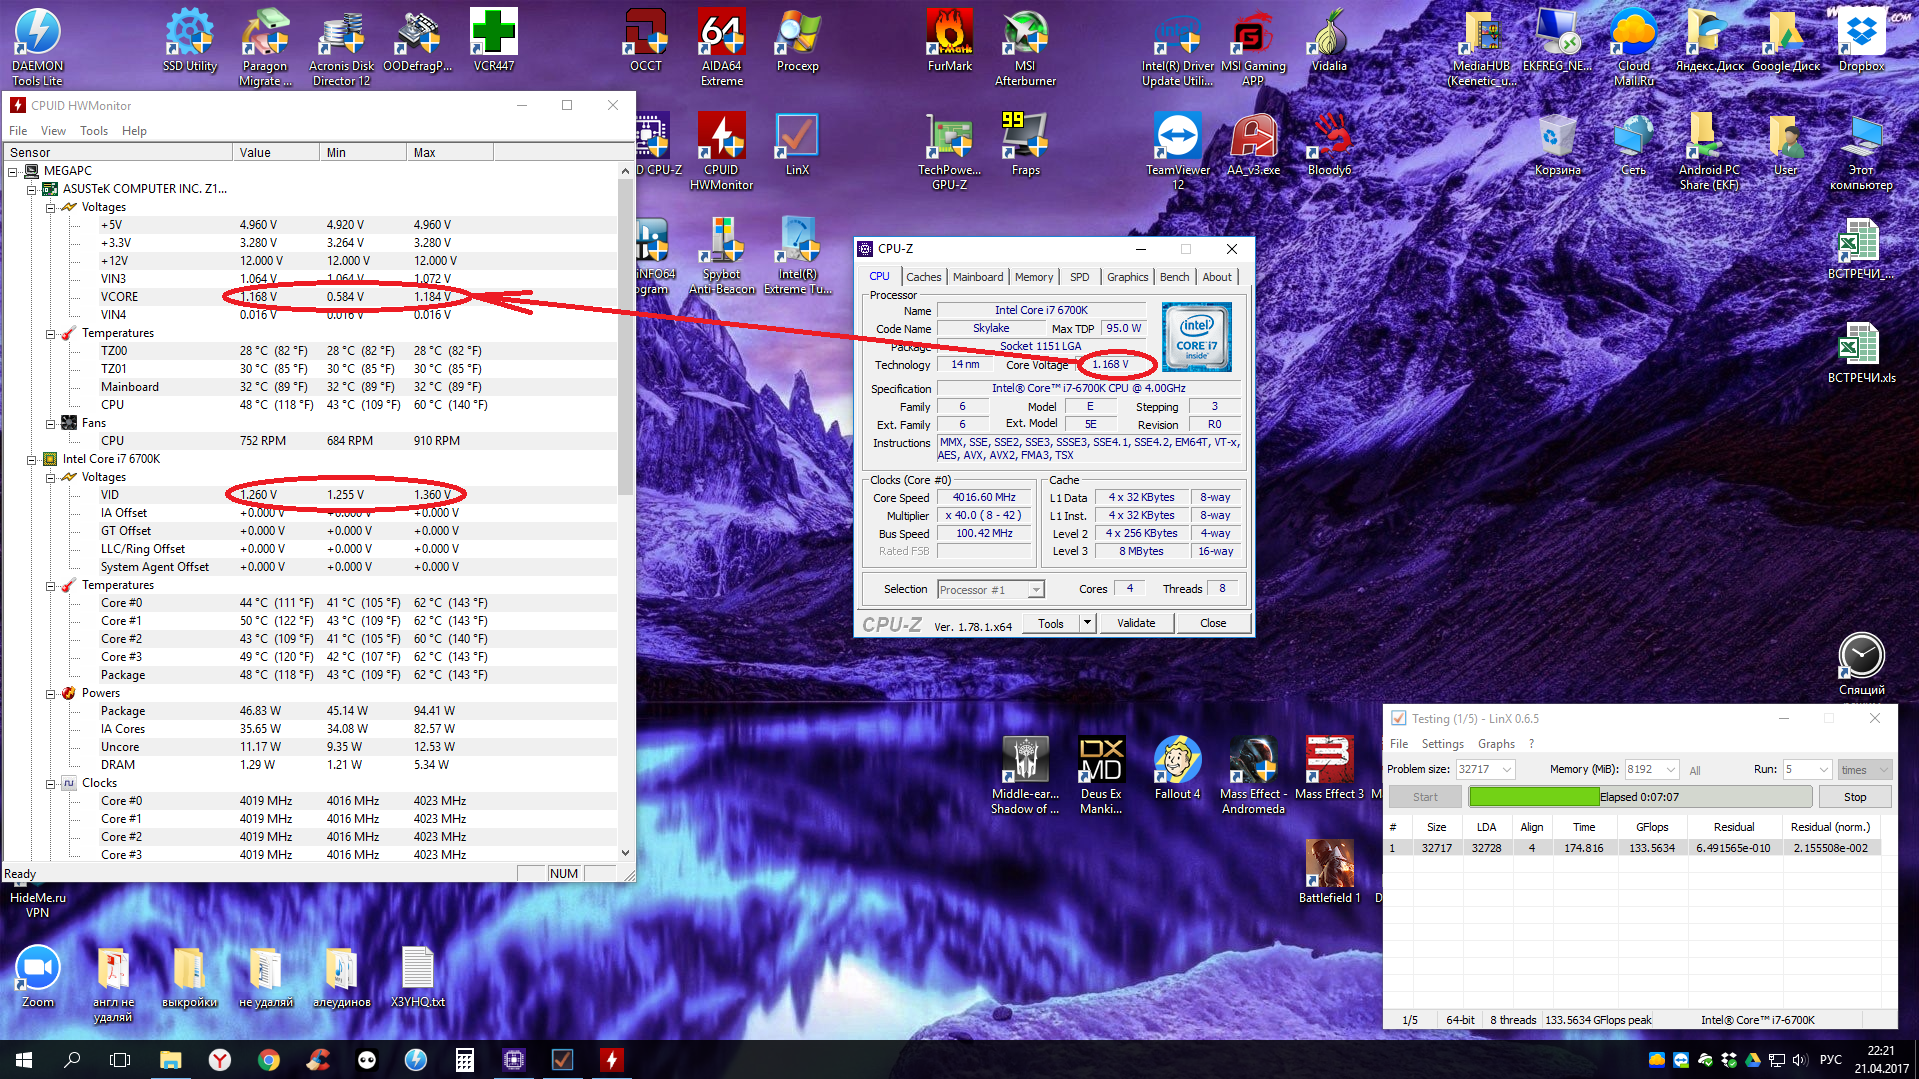Collapse Clocks section in HWMonitor

click(50, 783)
